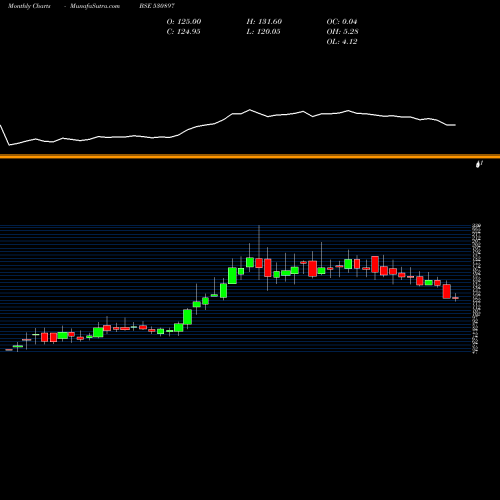Viewport: 500px width, 500px height.
Task: Click the low value 'L: 120.05'
Action: 263,32
